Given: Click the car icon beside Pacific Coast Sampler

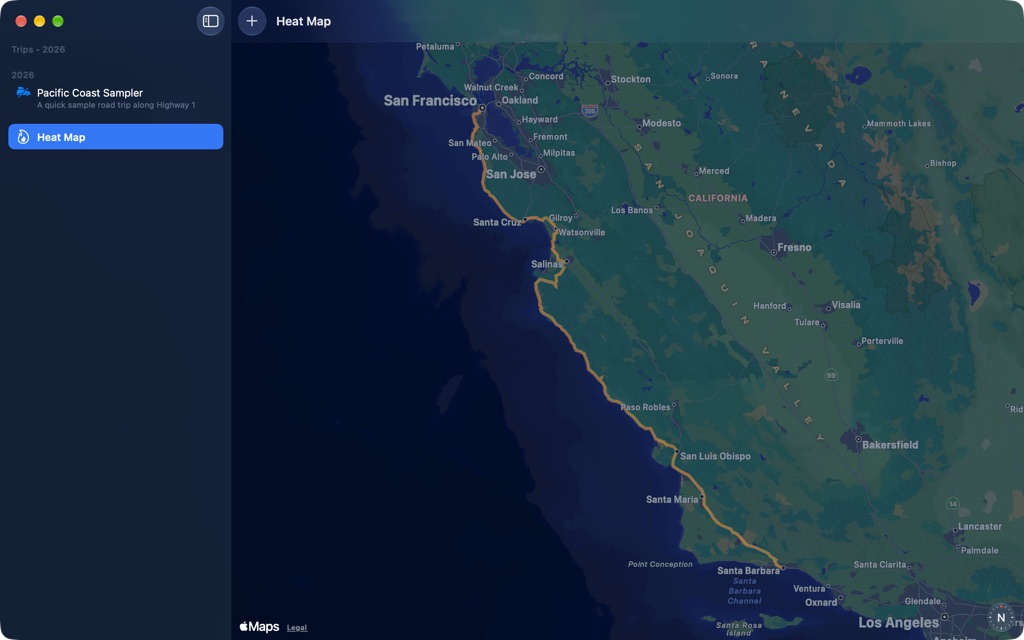Looking at the screenshot, I should (x=23, y=93).
